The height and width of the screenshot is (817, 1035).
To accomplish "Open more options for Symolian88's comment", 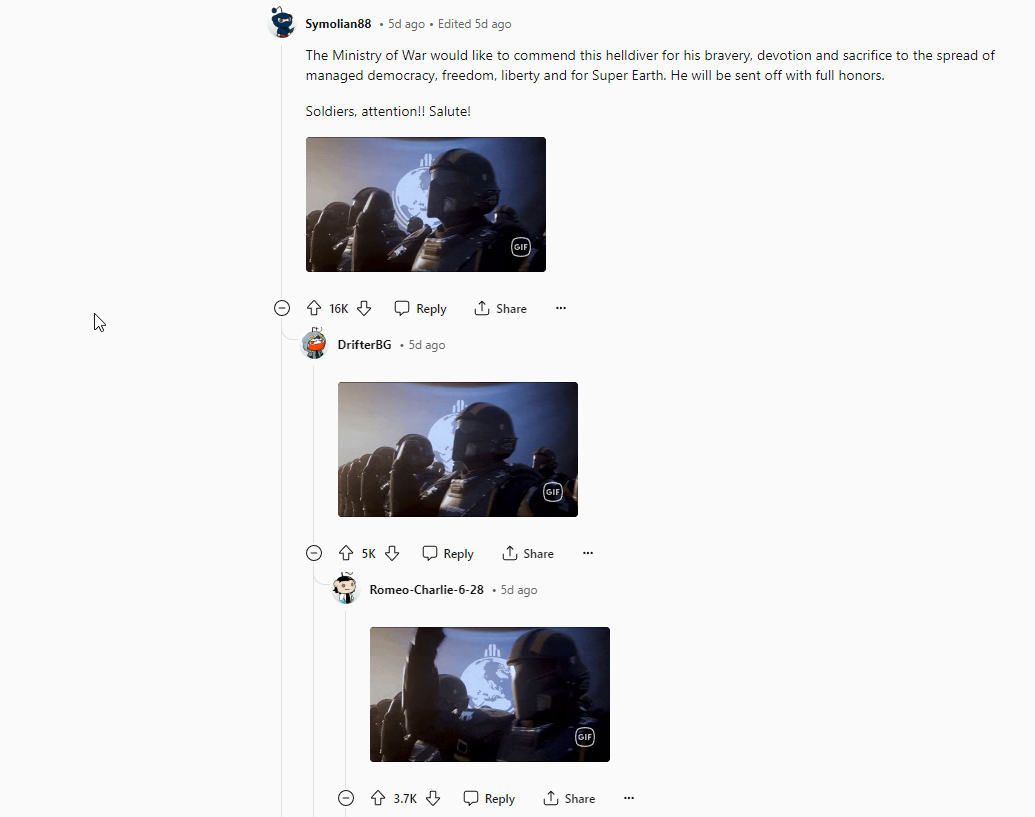I will (561, 308).
